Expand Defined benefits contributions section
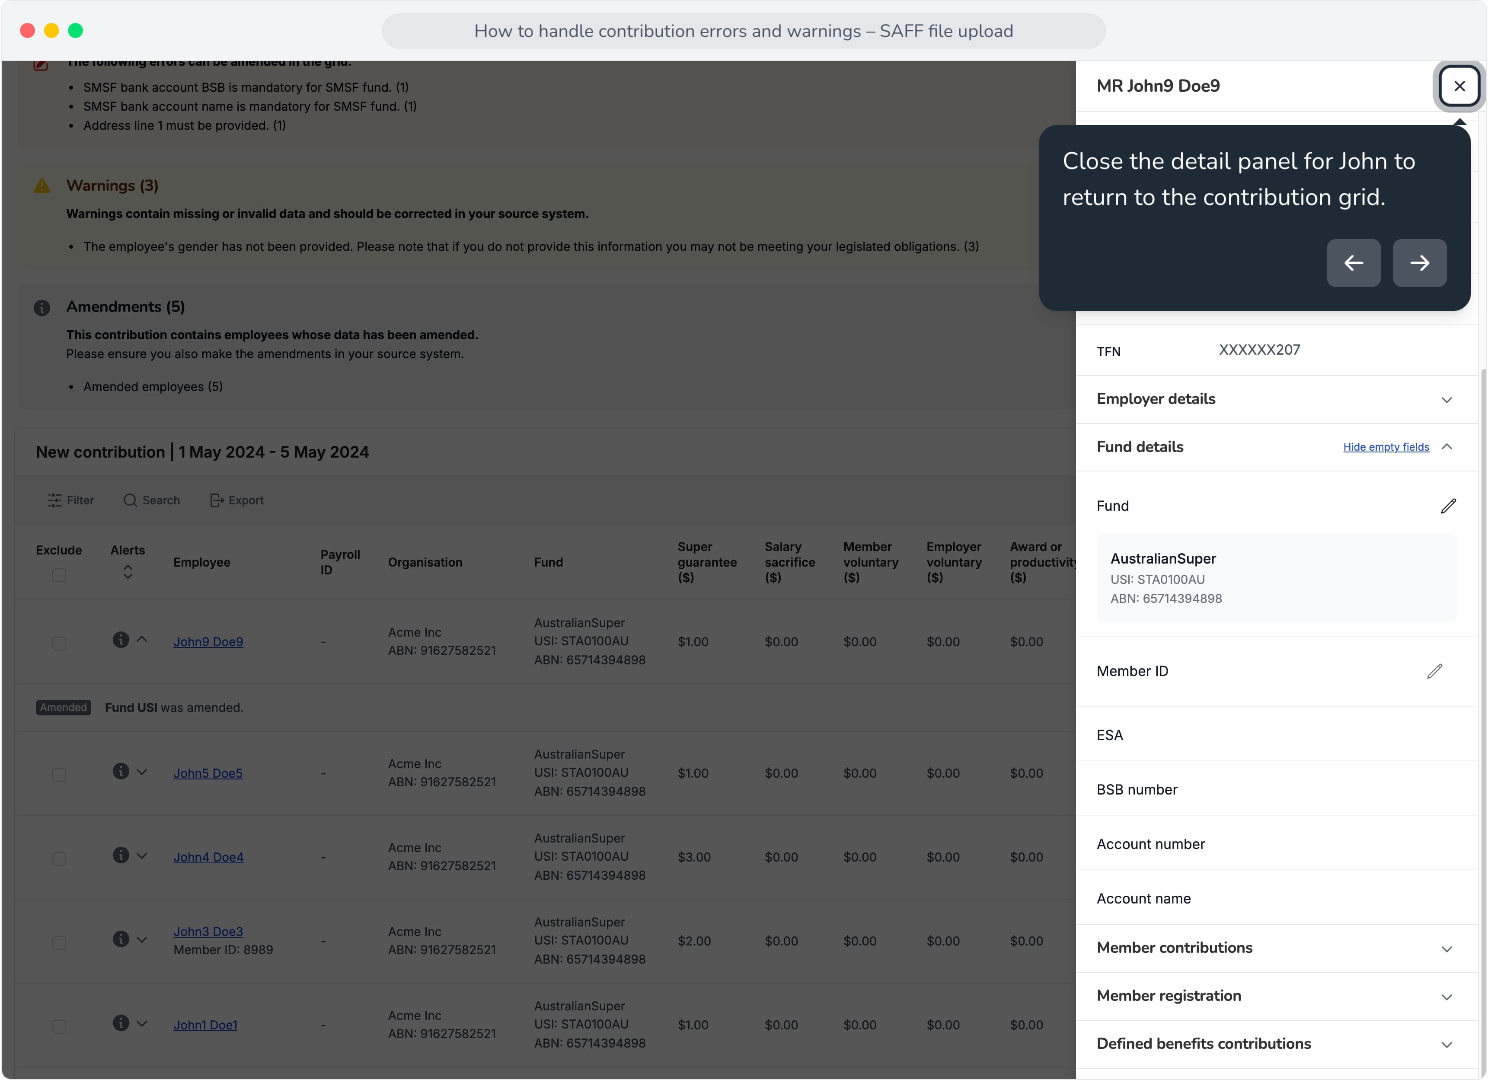Screen dimensions: 1488x1080 point(1277,1044)
